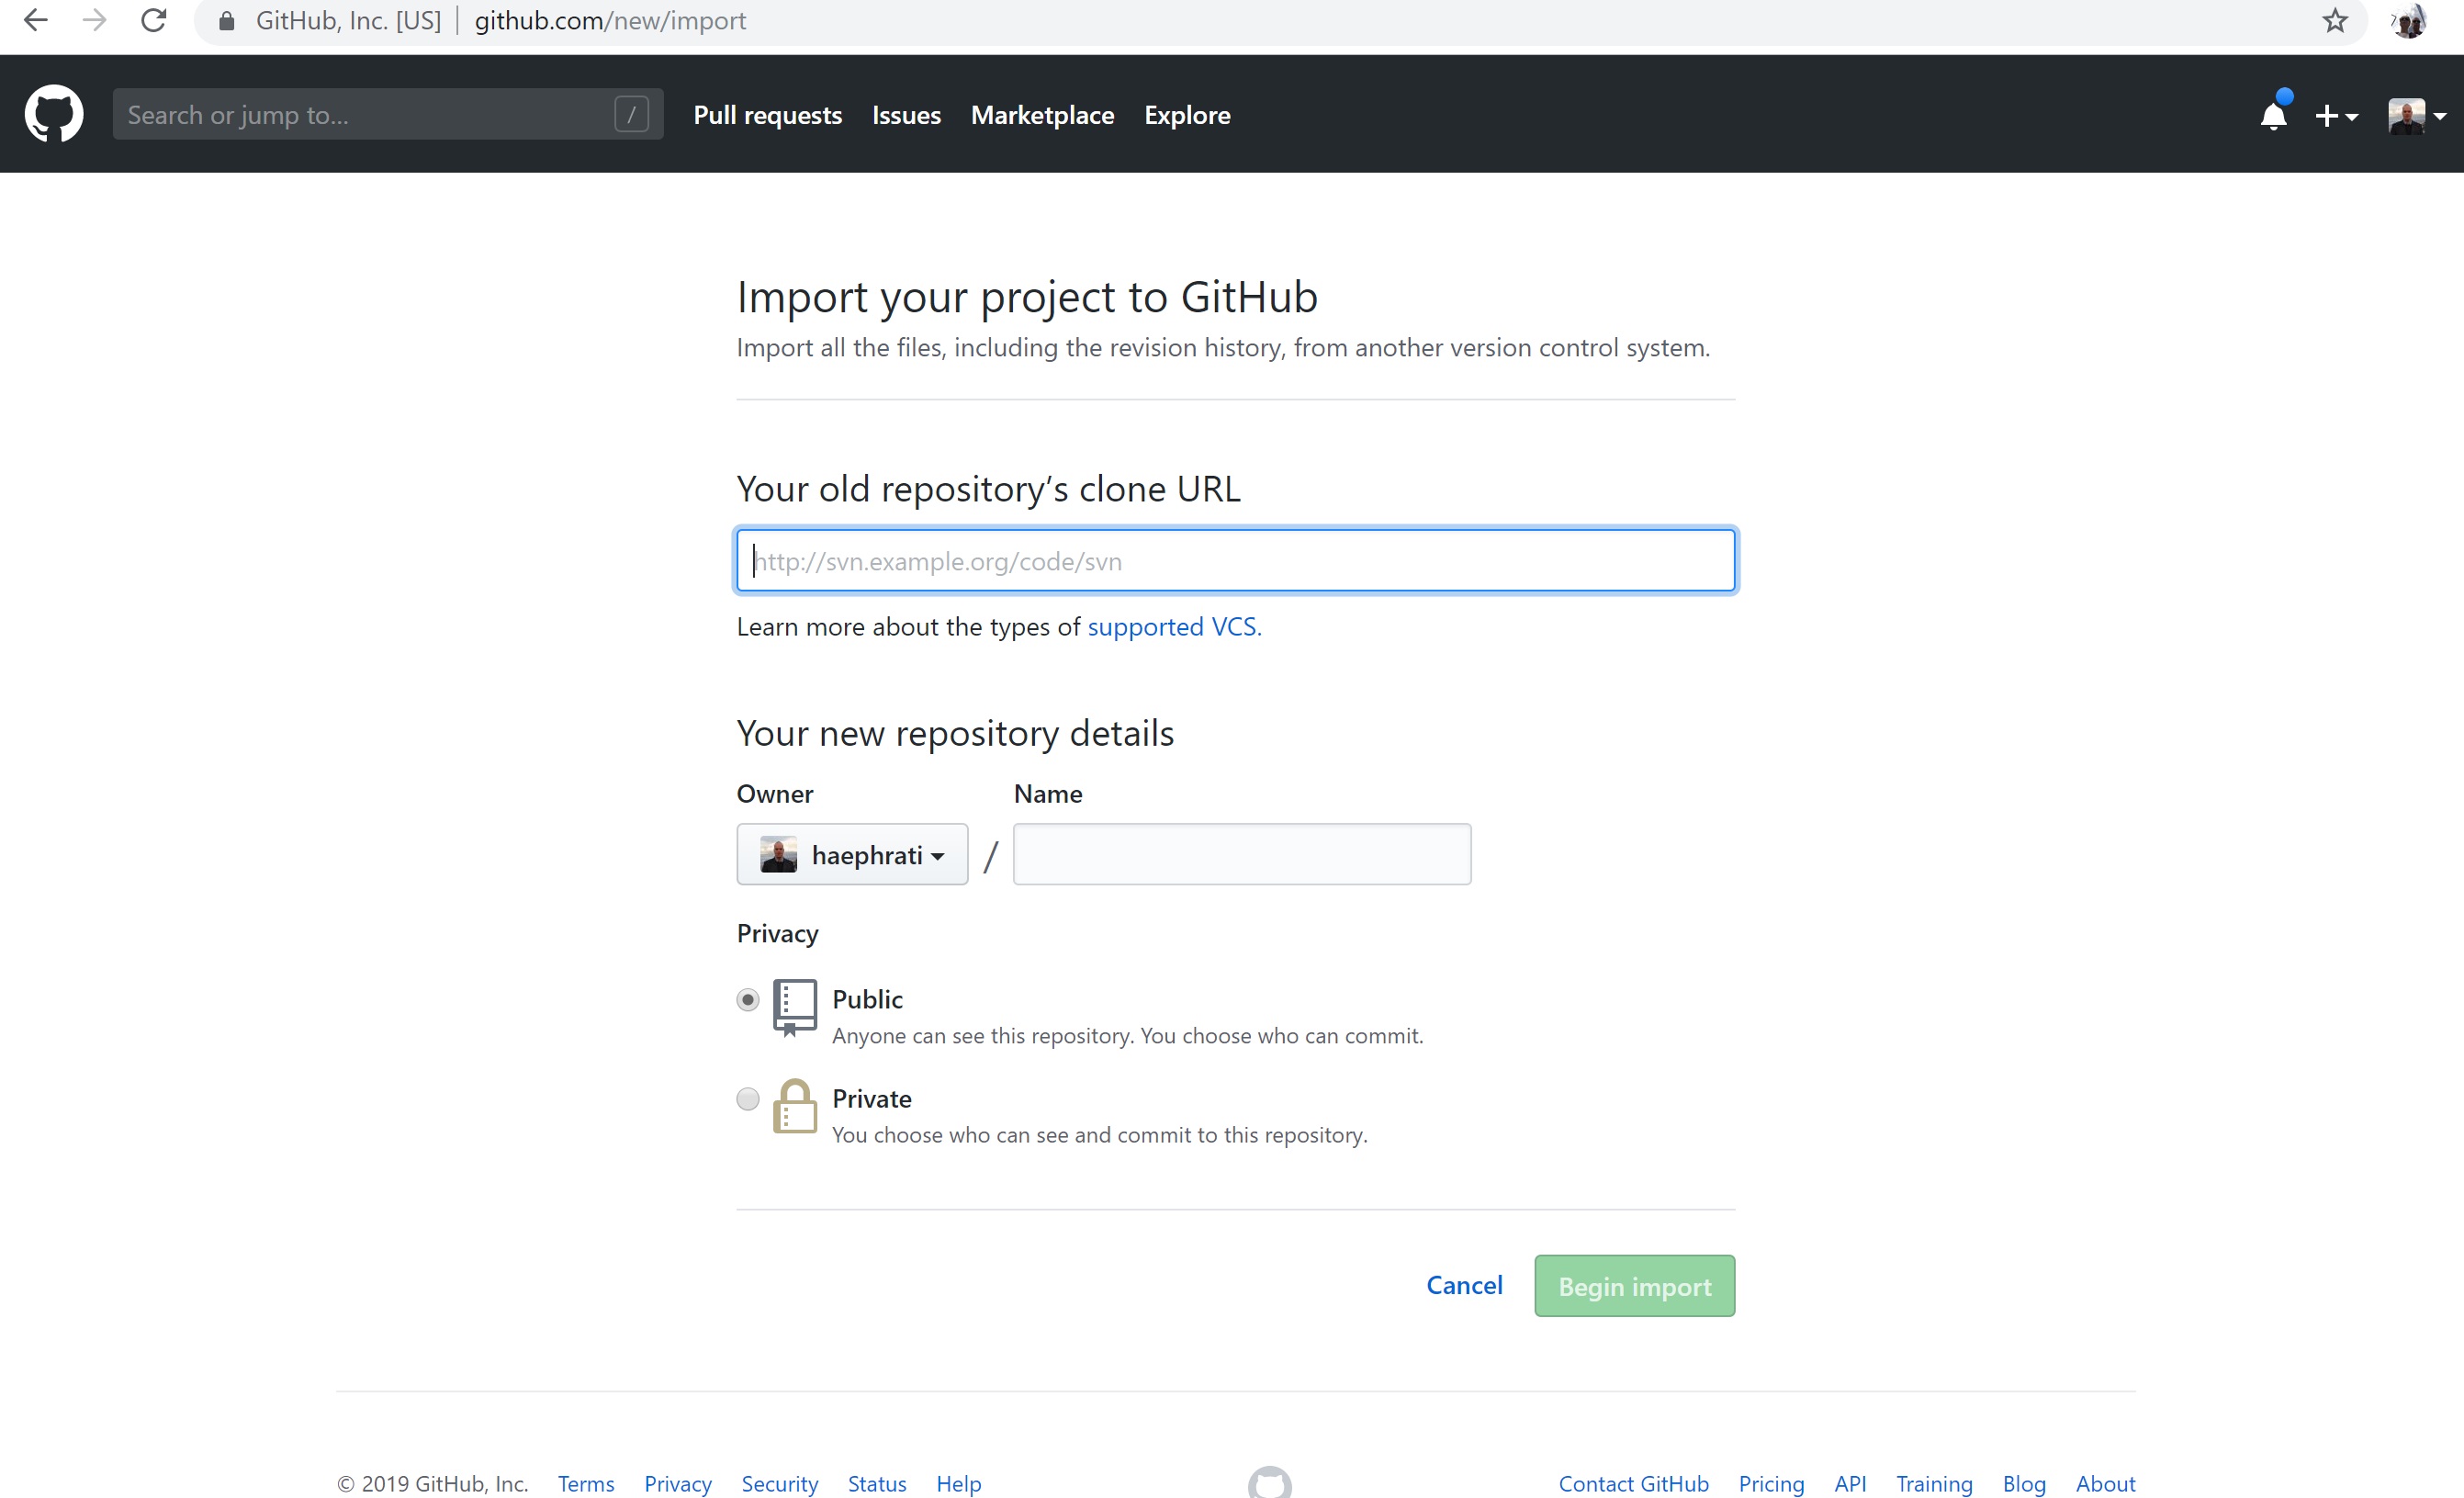Screen dimensions: 2464x1498
Task: Click the slash shortcut hint in the search box
Action: (x=631, y=114)
